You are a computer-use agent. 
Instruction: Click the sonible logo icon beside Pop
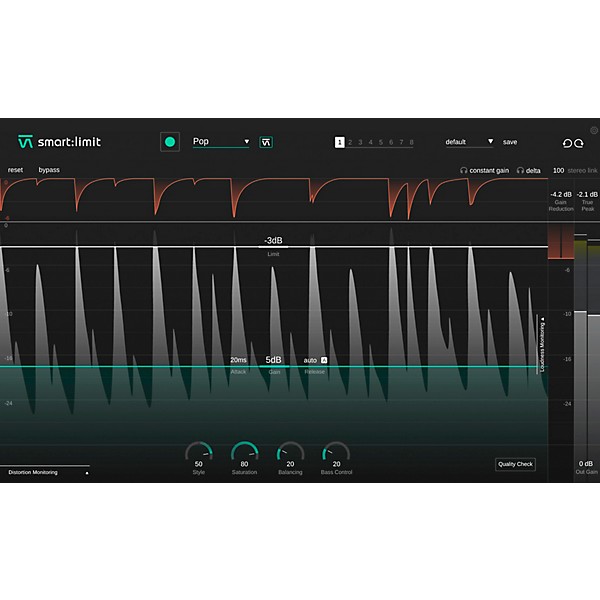266,142
